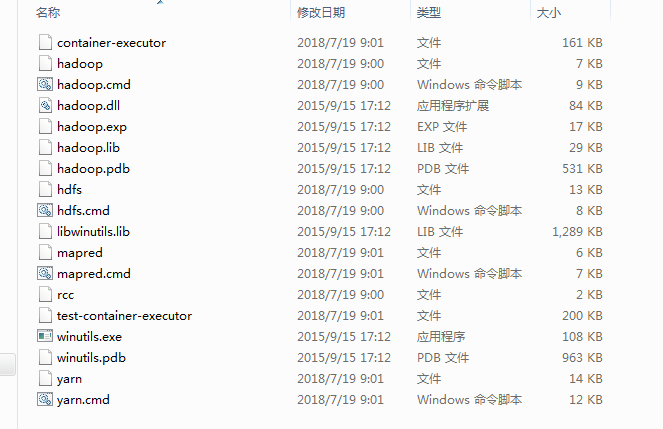
Task: Select the hadoop.dll file icon
Action: coord(44,106)
